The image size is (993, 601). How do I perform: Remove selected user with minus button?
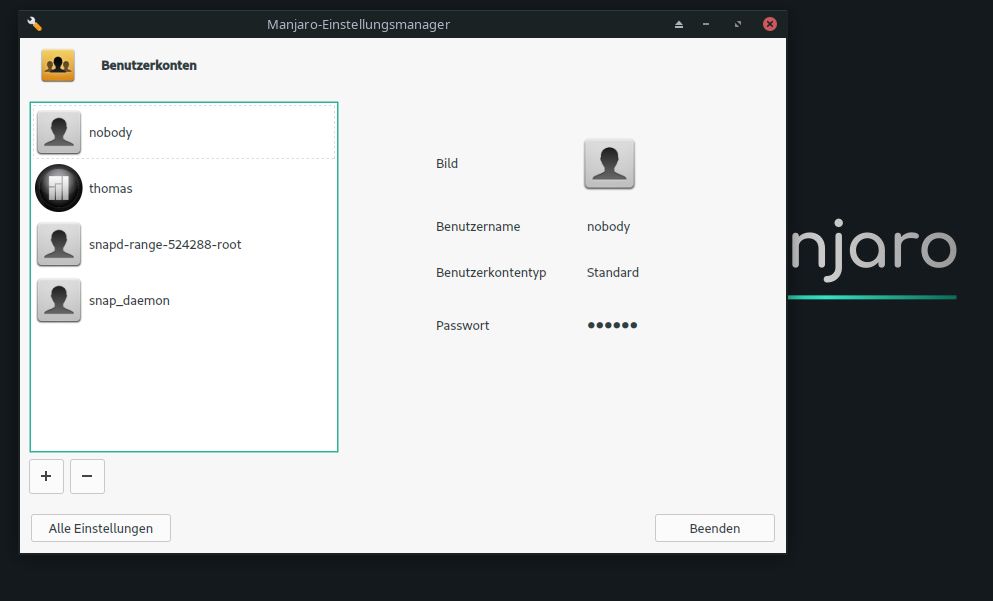87,477
